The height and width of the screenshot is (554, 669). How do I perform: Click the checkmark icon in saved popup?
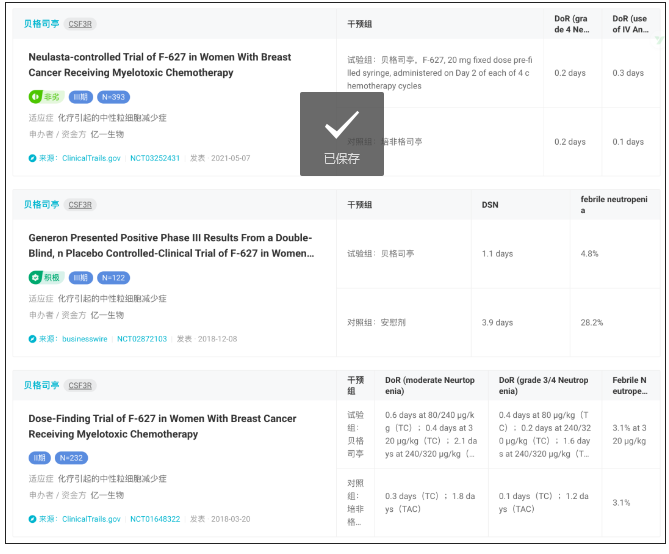(x=341, y=125)
